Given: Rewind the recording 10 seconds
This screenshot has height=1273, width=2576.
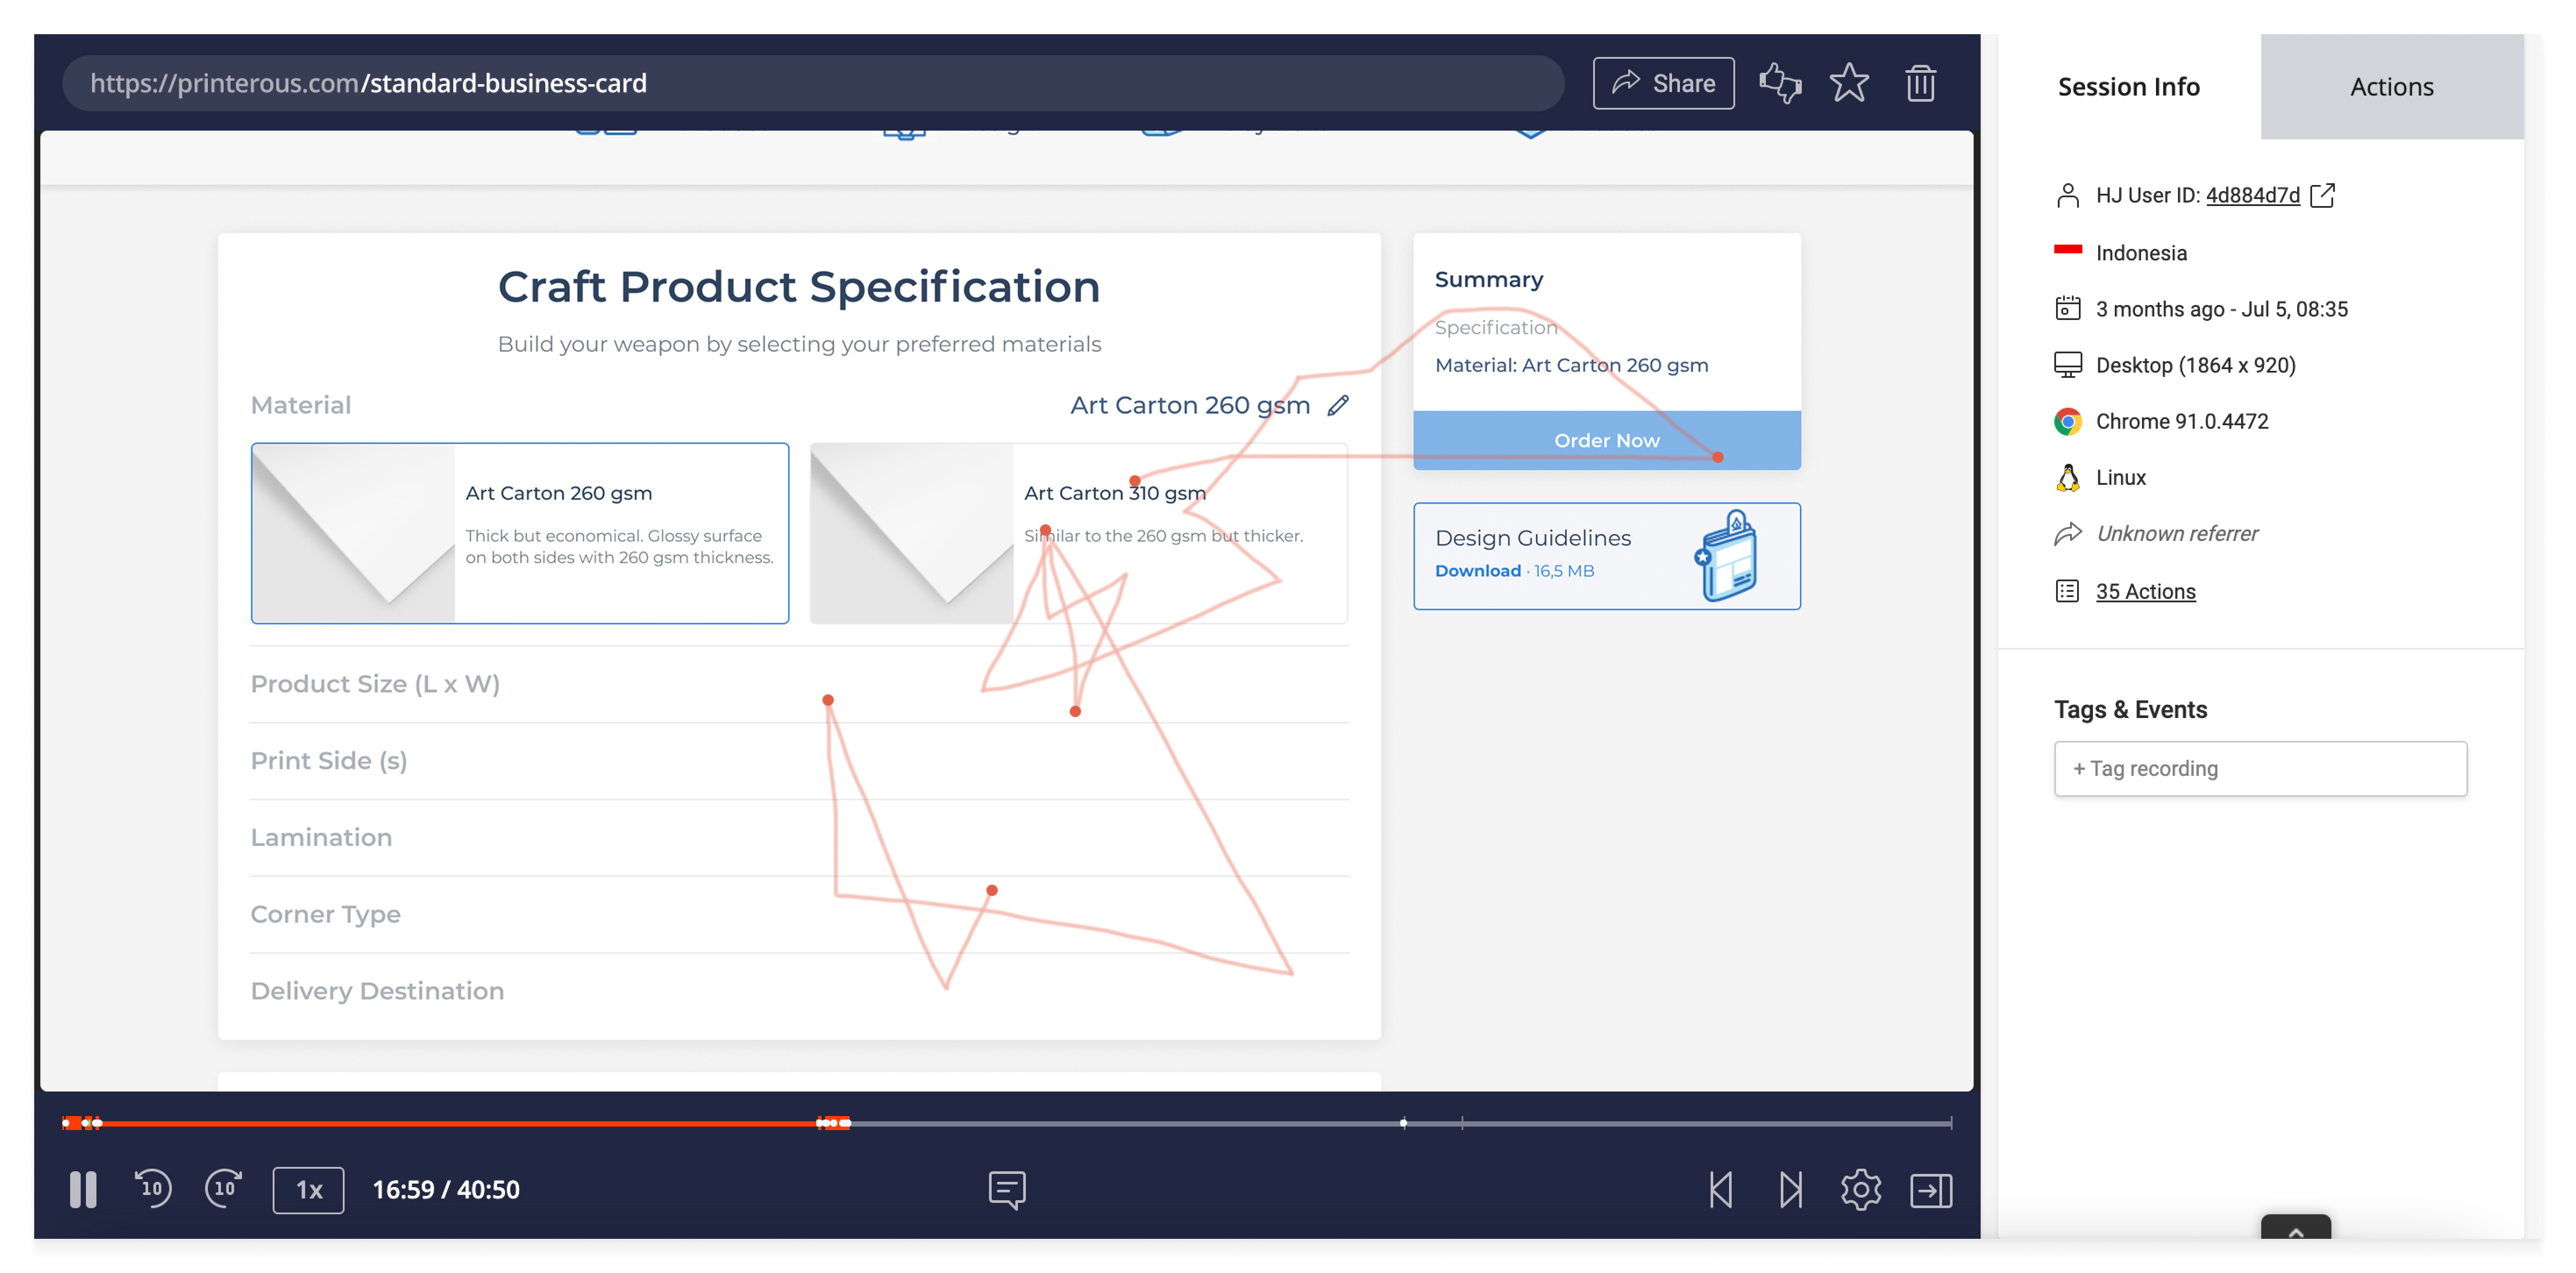Looking at the screenshot, I should (x=152, y=1188).
